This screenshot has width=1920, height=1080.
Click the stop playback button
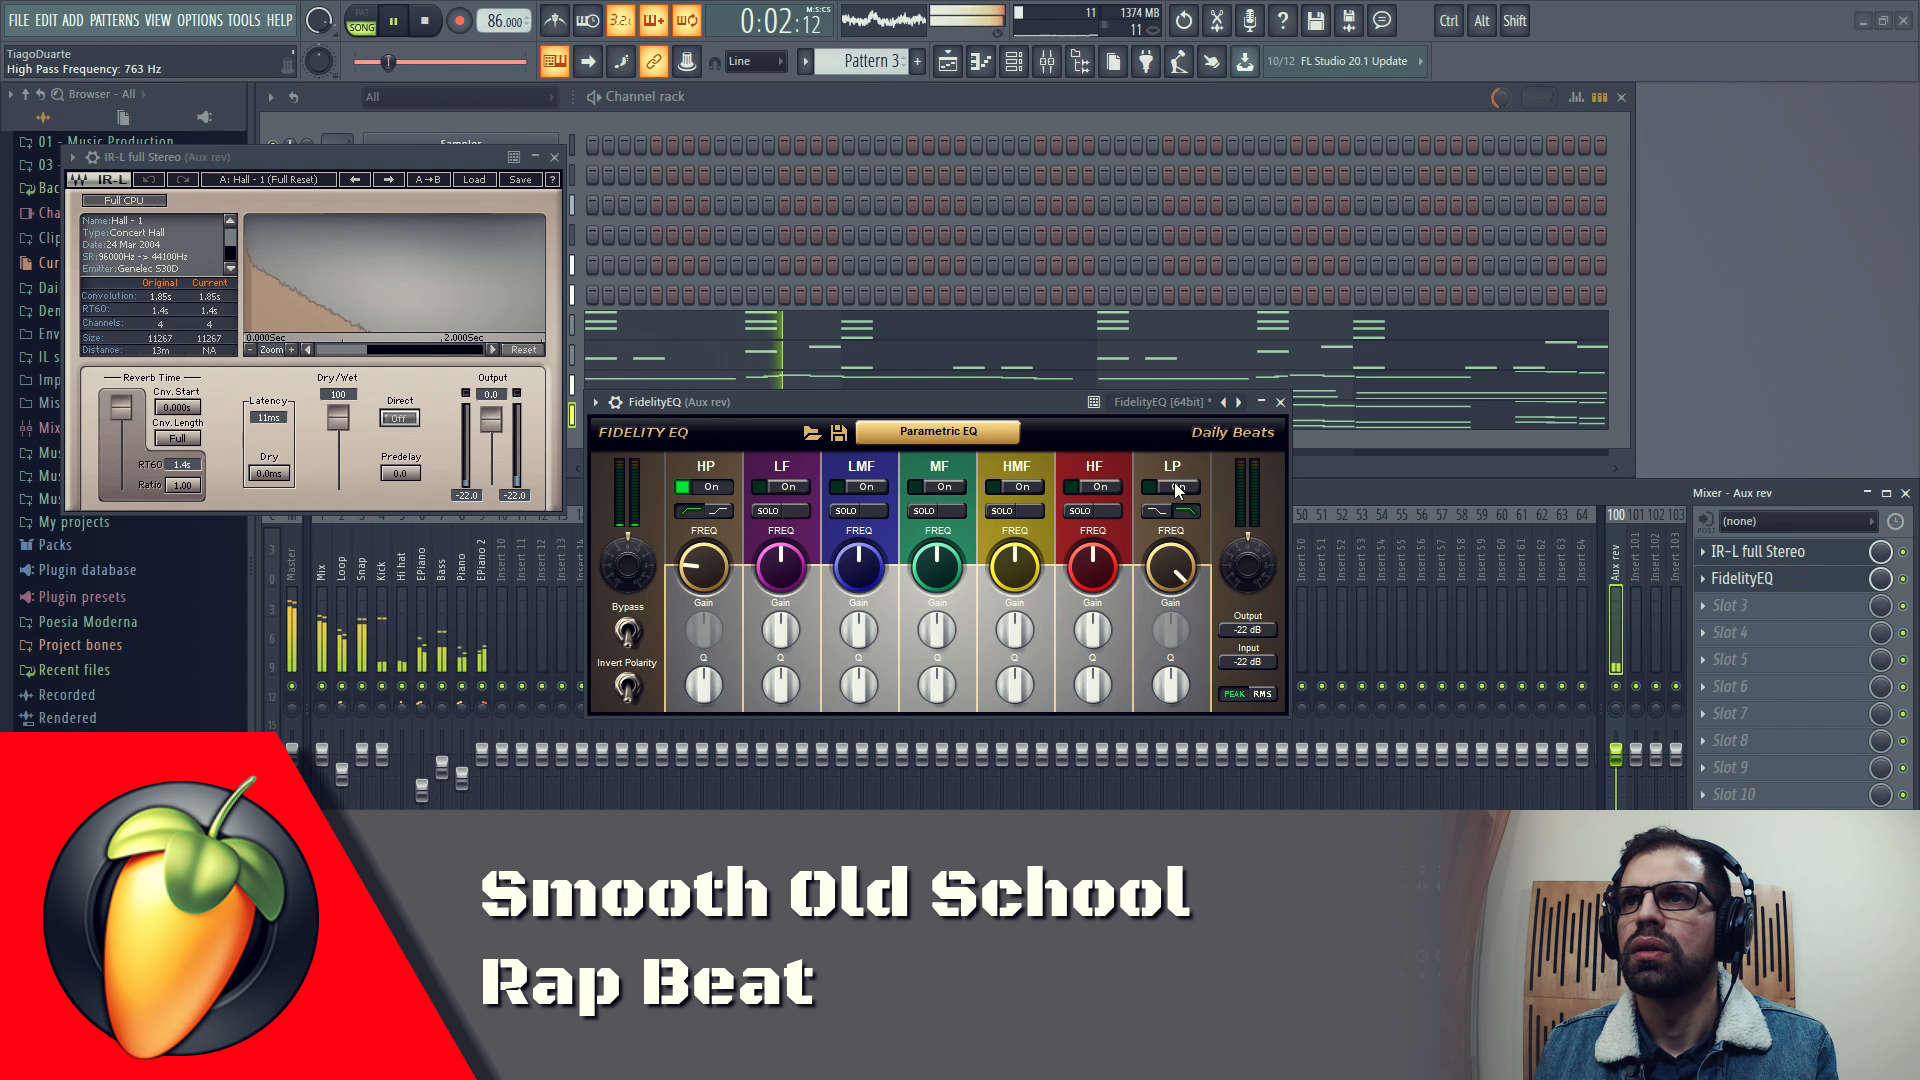(425, 20)
